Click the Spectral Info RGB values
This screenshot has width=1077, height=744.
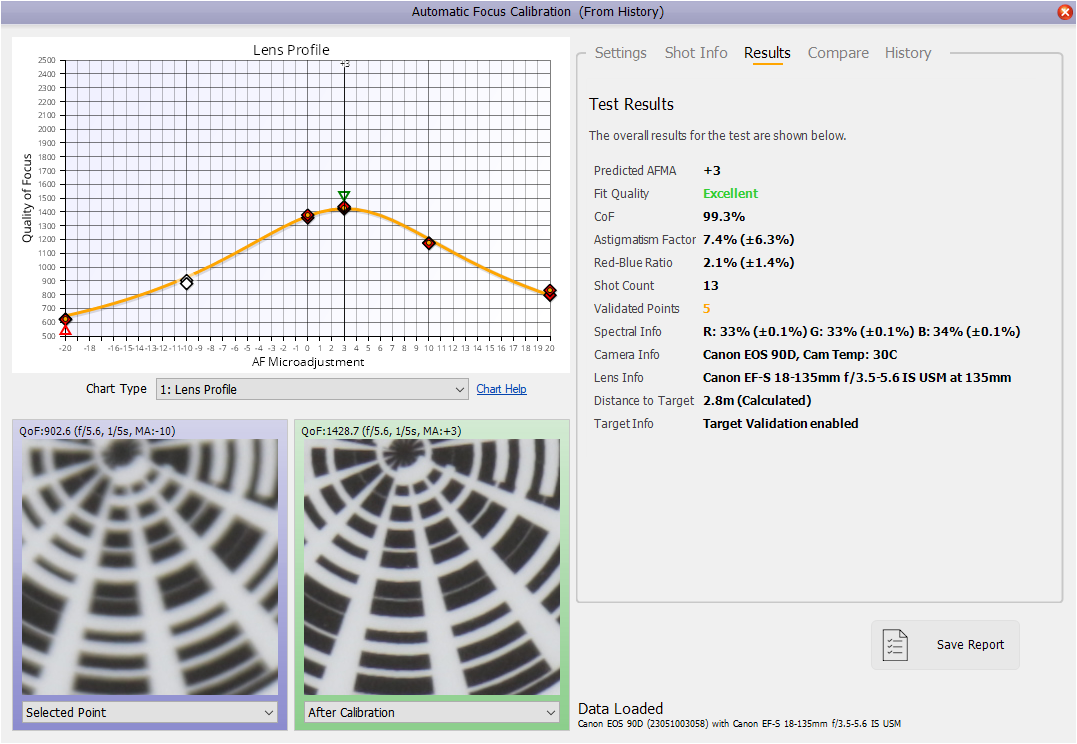[861, 332]
